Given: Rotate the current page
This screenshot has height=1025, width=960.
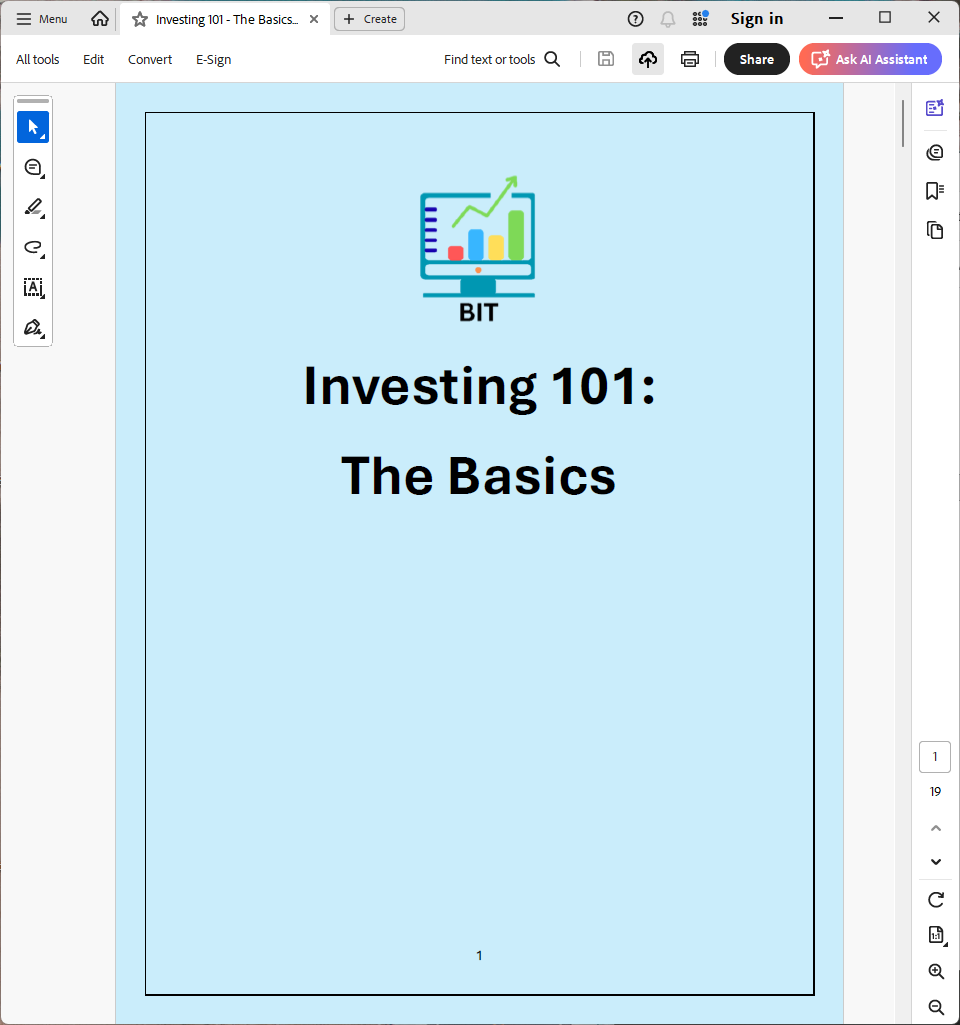Looking at the screenshot, I should tap(935, 899).
